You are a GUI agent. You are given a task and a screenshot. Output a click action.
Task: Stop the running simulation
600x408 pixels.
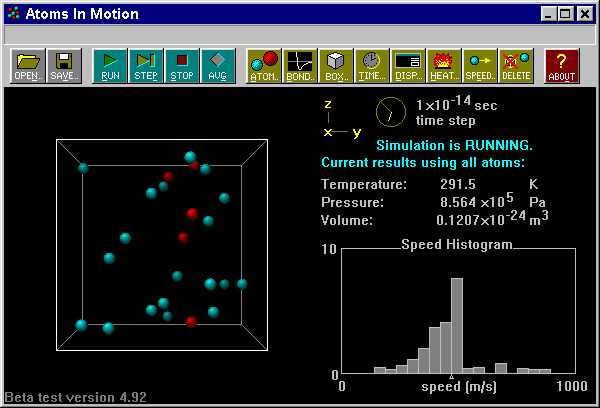182,65
